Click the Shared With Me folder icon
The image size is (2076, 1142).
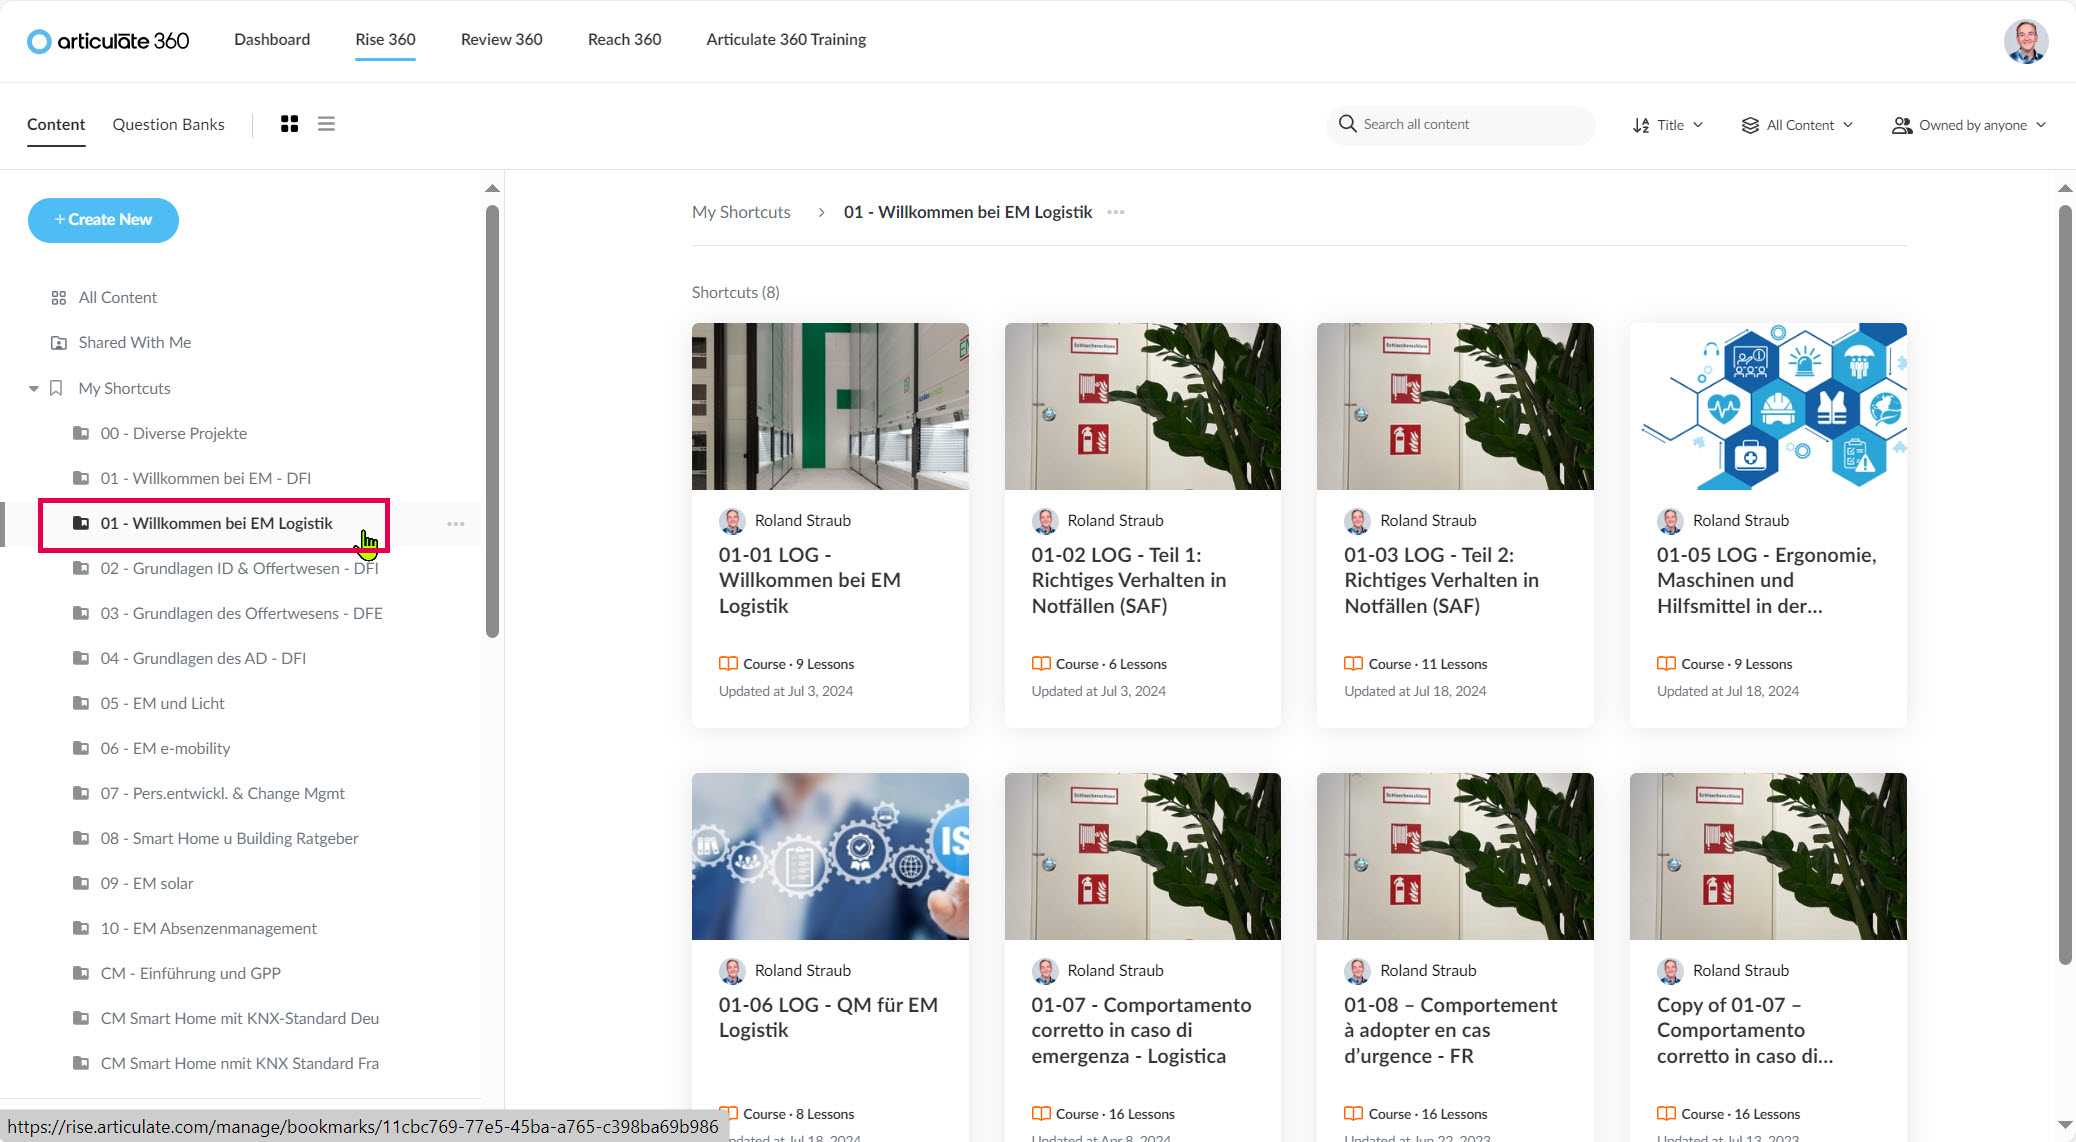(x=58, y=343)
